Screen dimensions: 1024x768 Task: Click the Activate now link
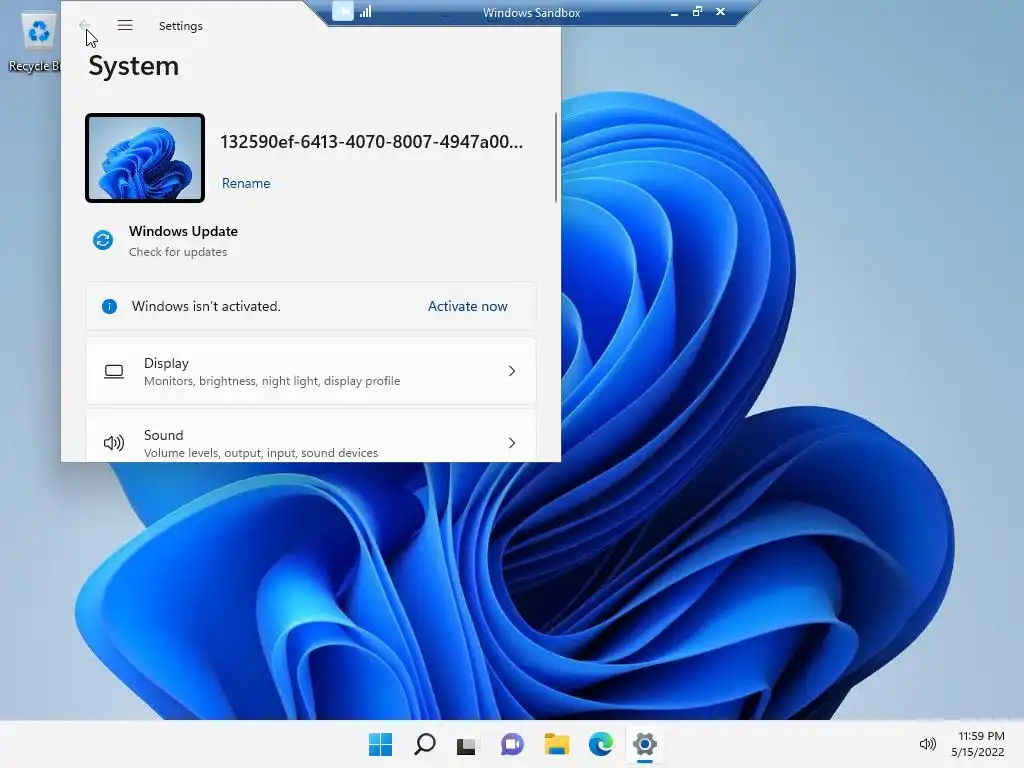[468, 306]
